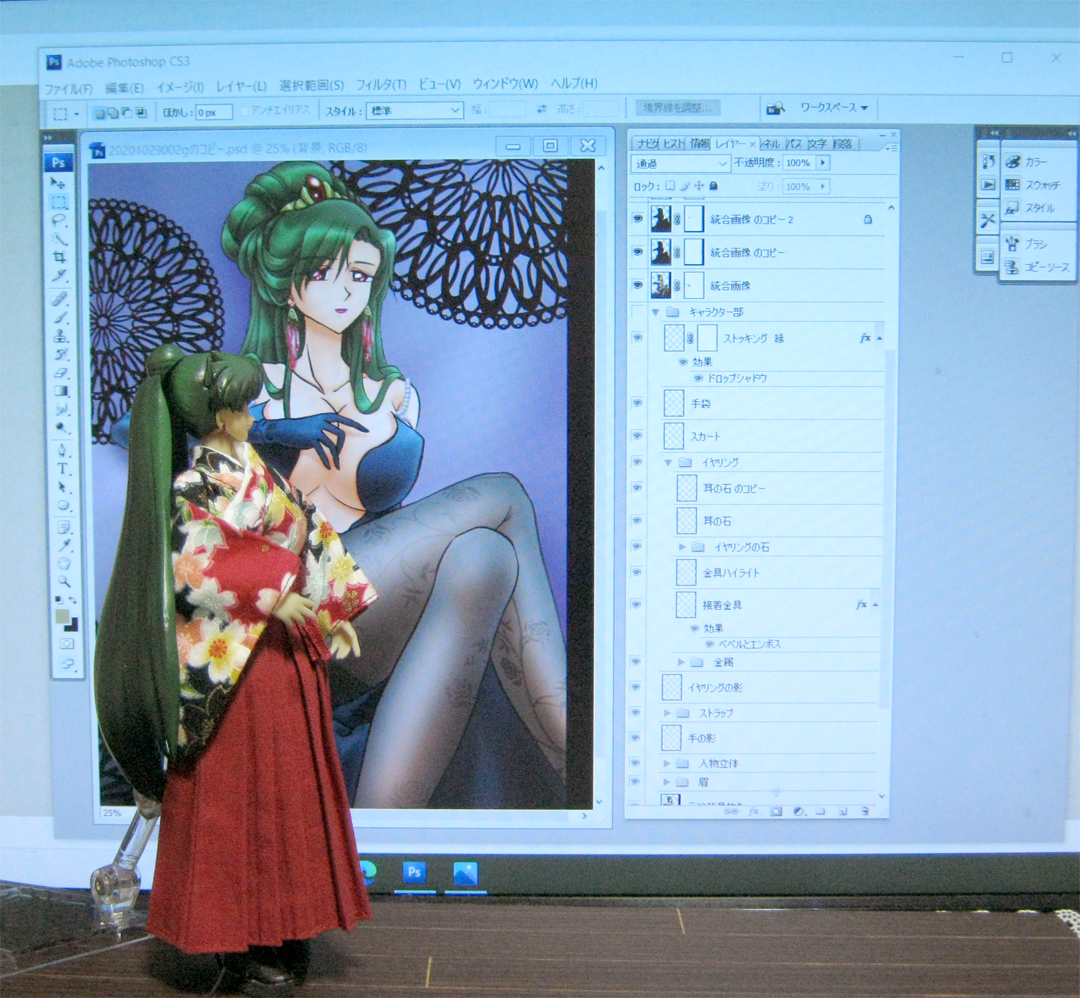Open the 不透明度 opacity slider arrow
1080x998 pixels.
[822, 163]
